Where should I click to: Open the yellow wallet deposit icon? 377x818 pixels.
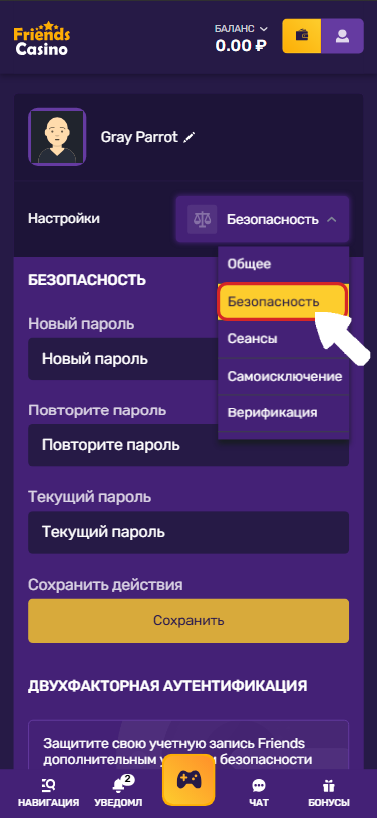tap(302, 36)
